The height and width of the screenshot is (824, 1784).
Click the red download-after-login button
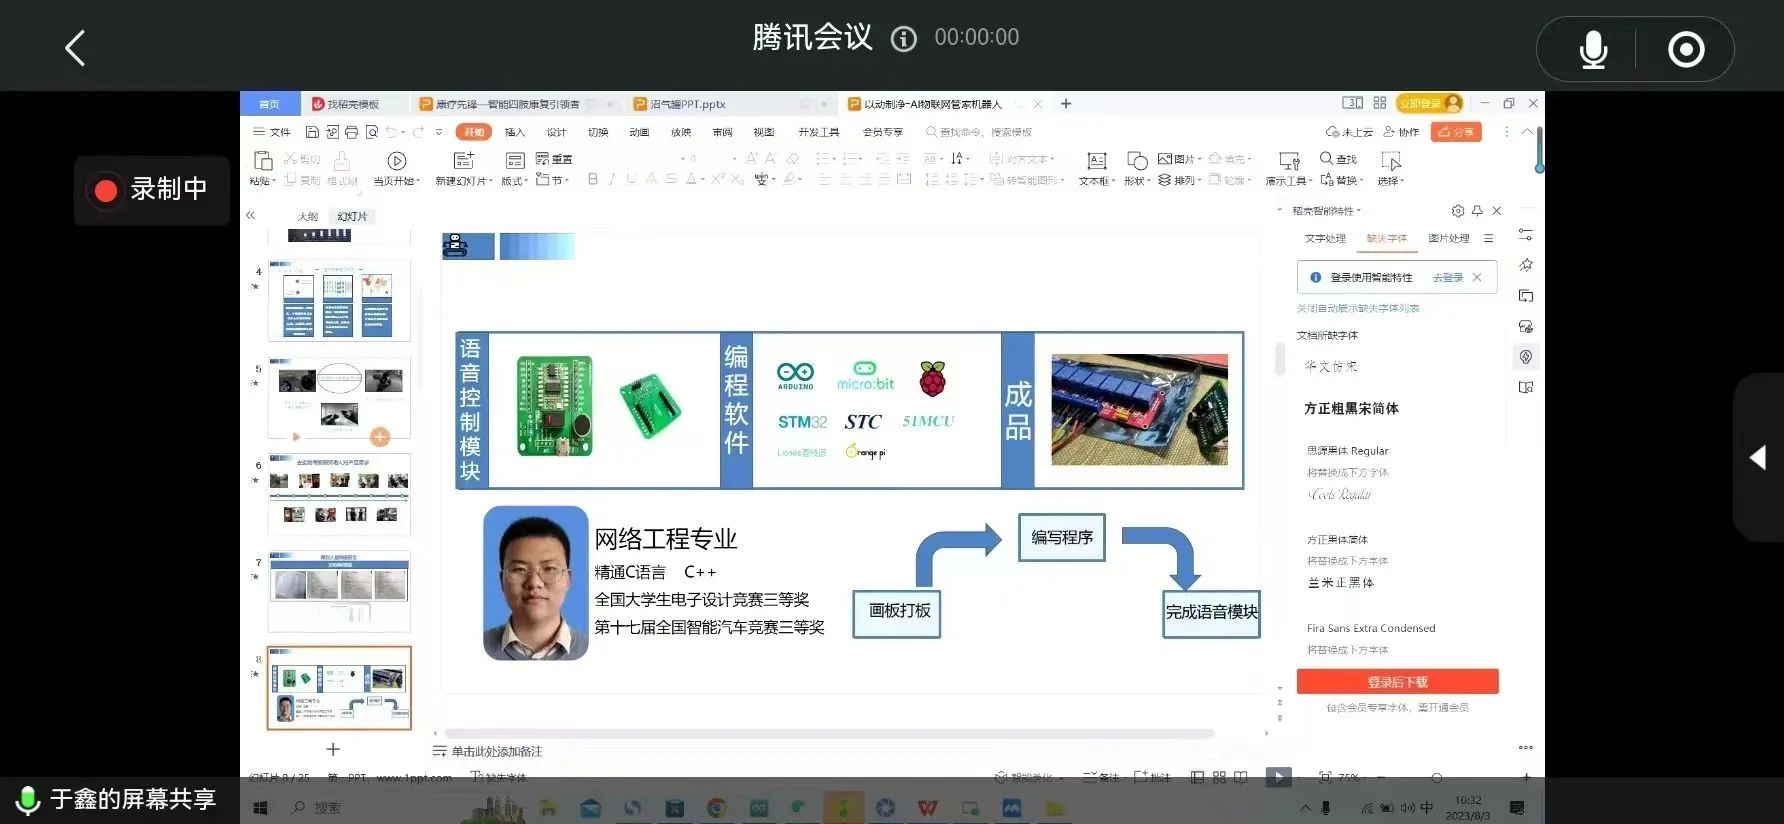(x=1397, y=682)
